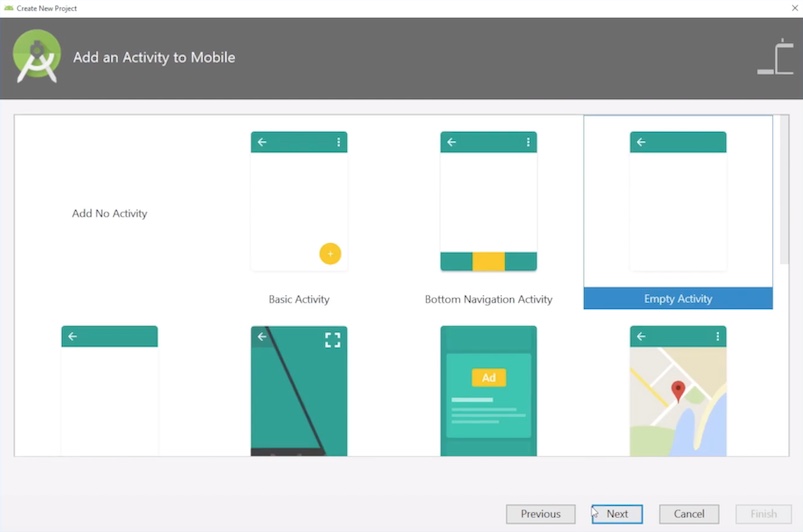Viewport: 803px width, 532px height.
Task: Select the Empty Activity template thumbnail
Action: (678, 201)
